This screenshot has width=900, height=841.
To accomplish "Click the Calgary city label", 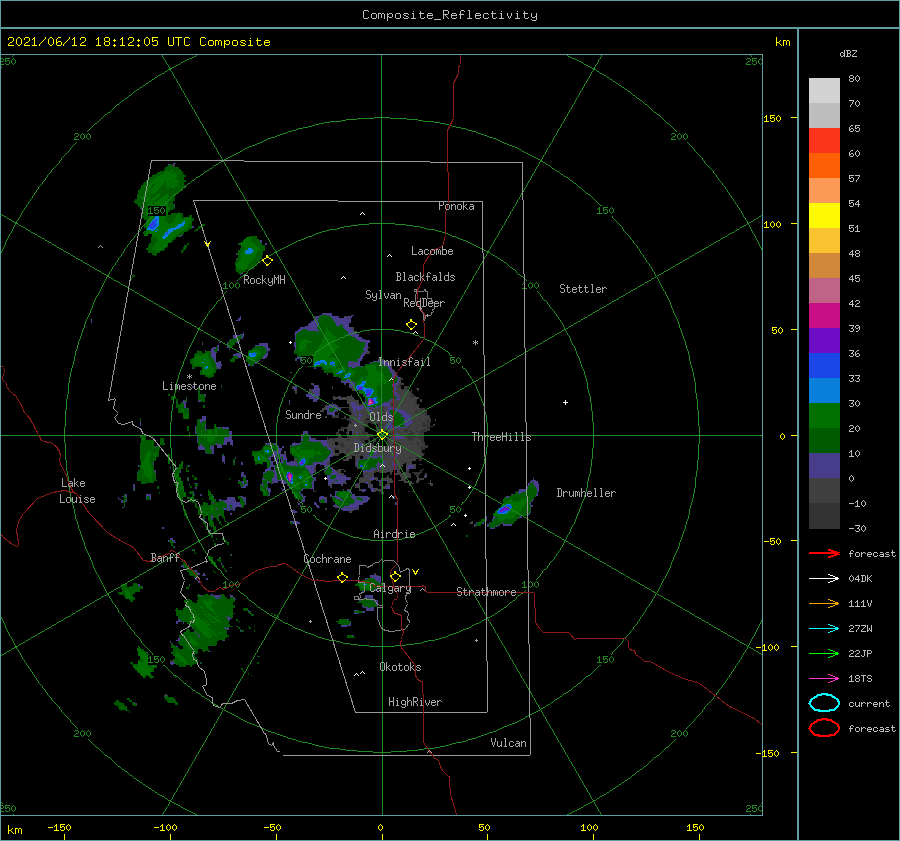I will tap(390, 588).
